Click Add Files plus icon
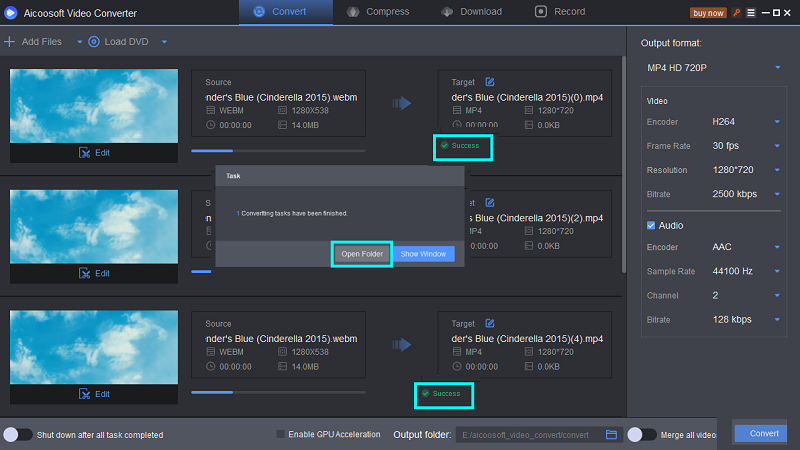Screen dimensions: 800x450 [10, 42]
